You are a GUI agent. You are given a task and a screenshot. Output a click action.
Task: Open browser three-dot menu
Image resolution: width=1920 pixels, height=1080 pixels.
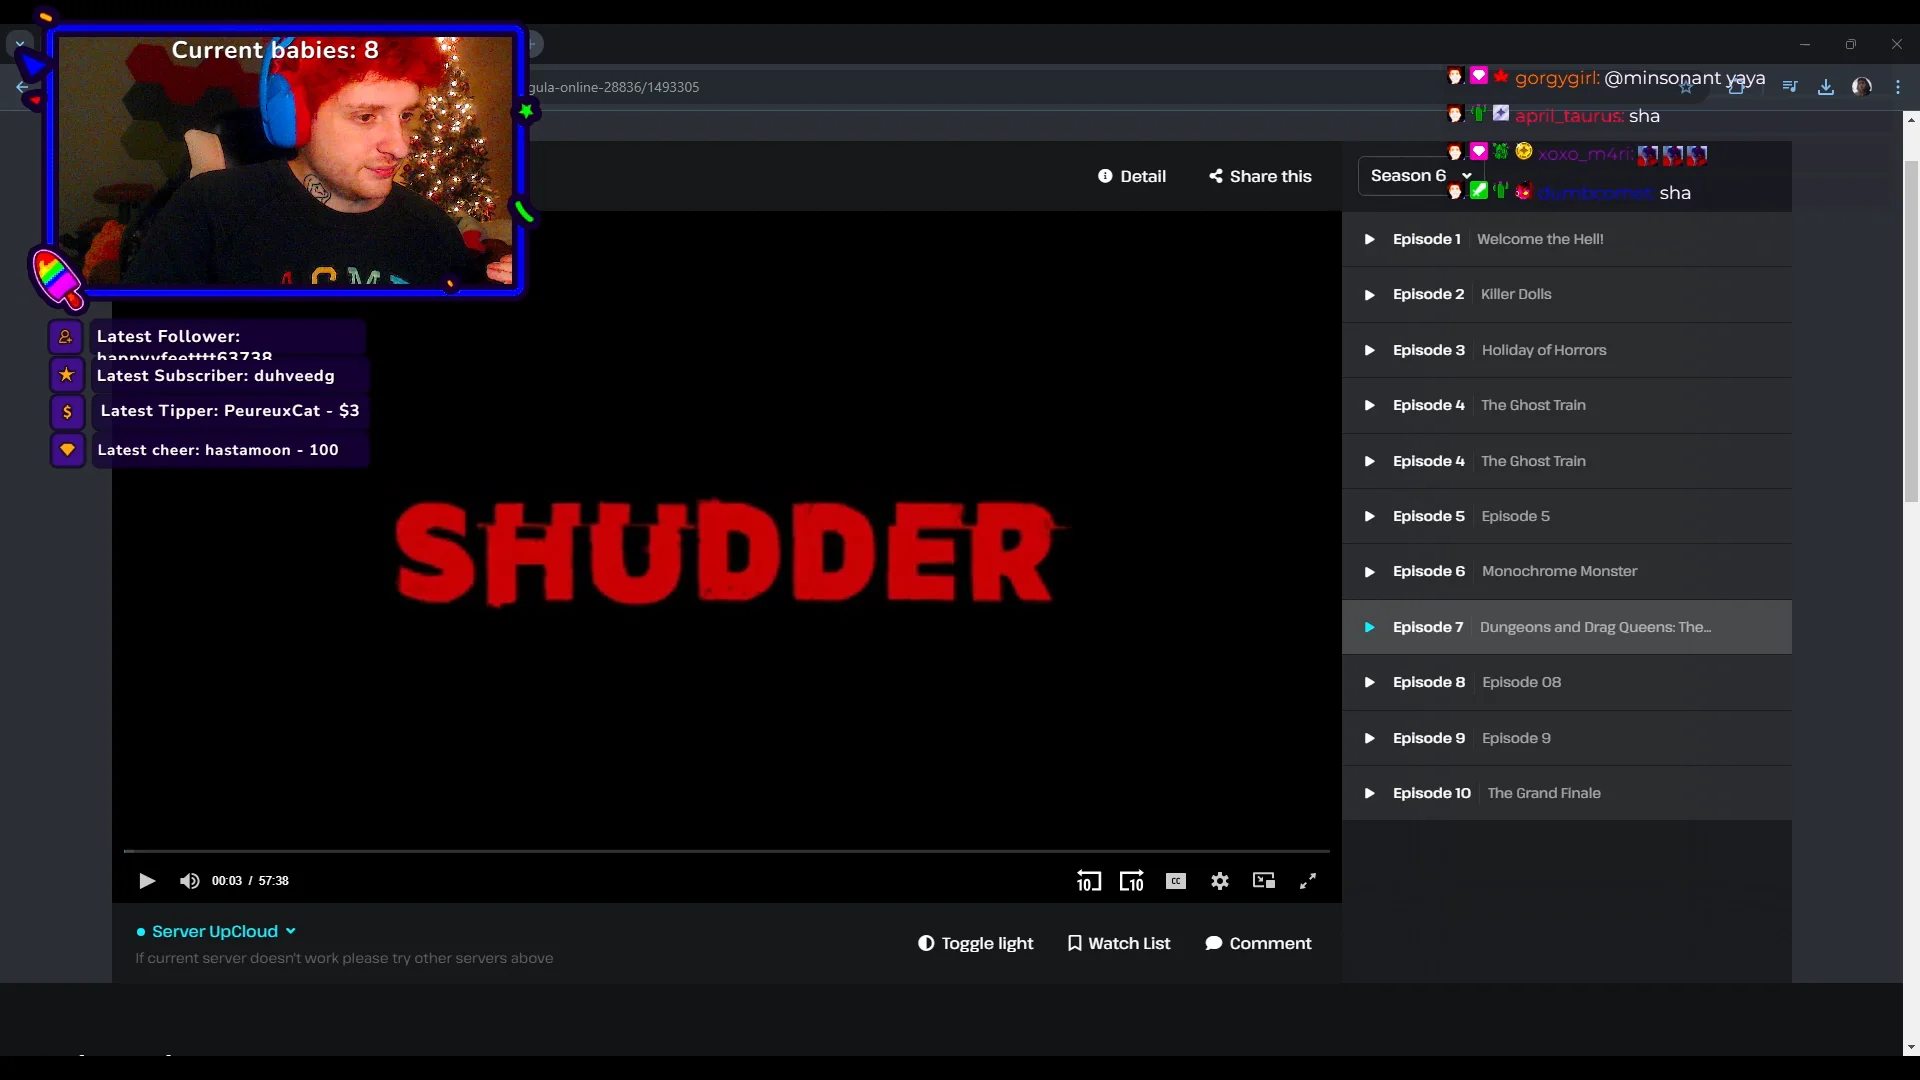(x=1898, y=87)
